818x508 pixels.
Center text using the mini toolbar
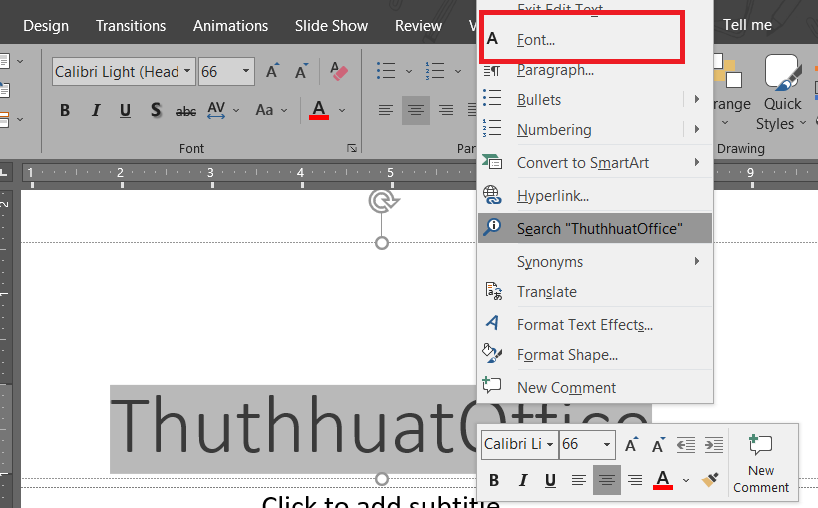pos(607,480)
